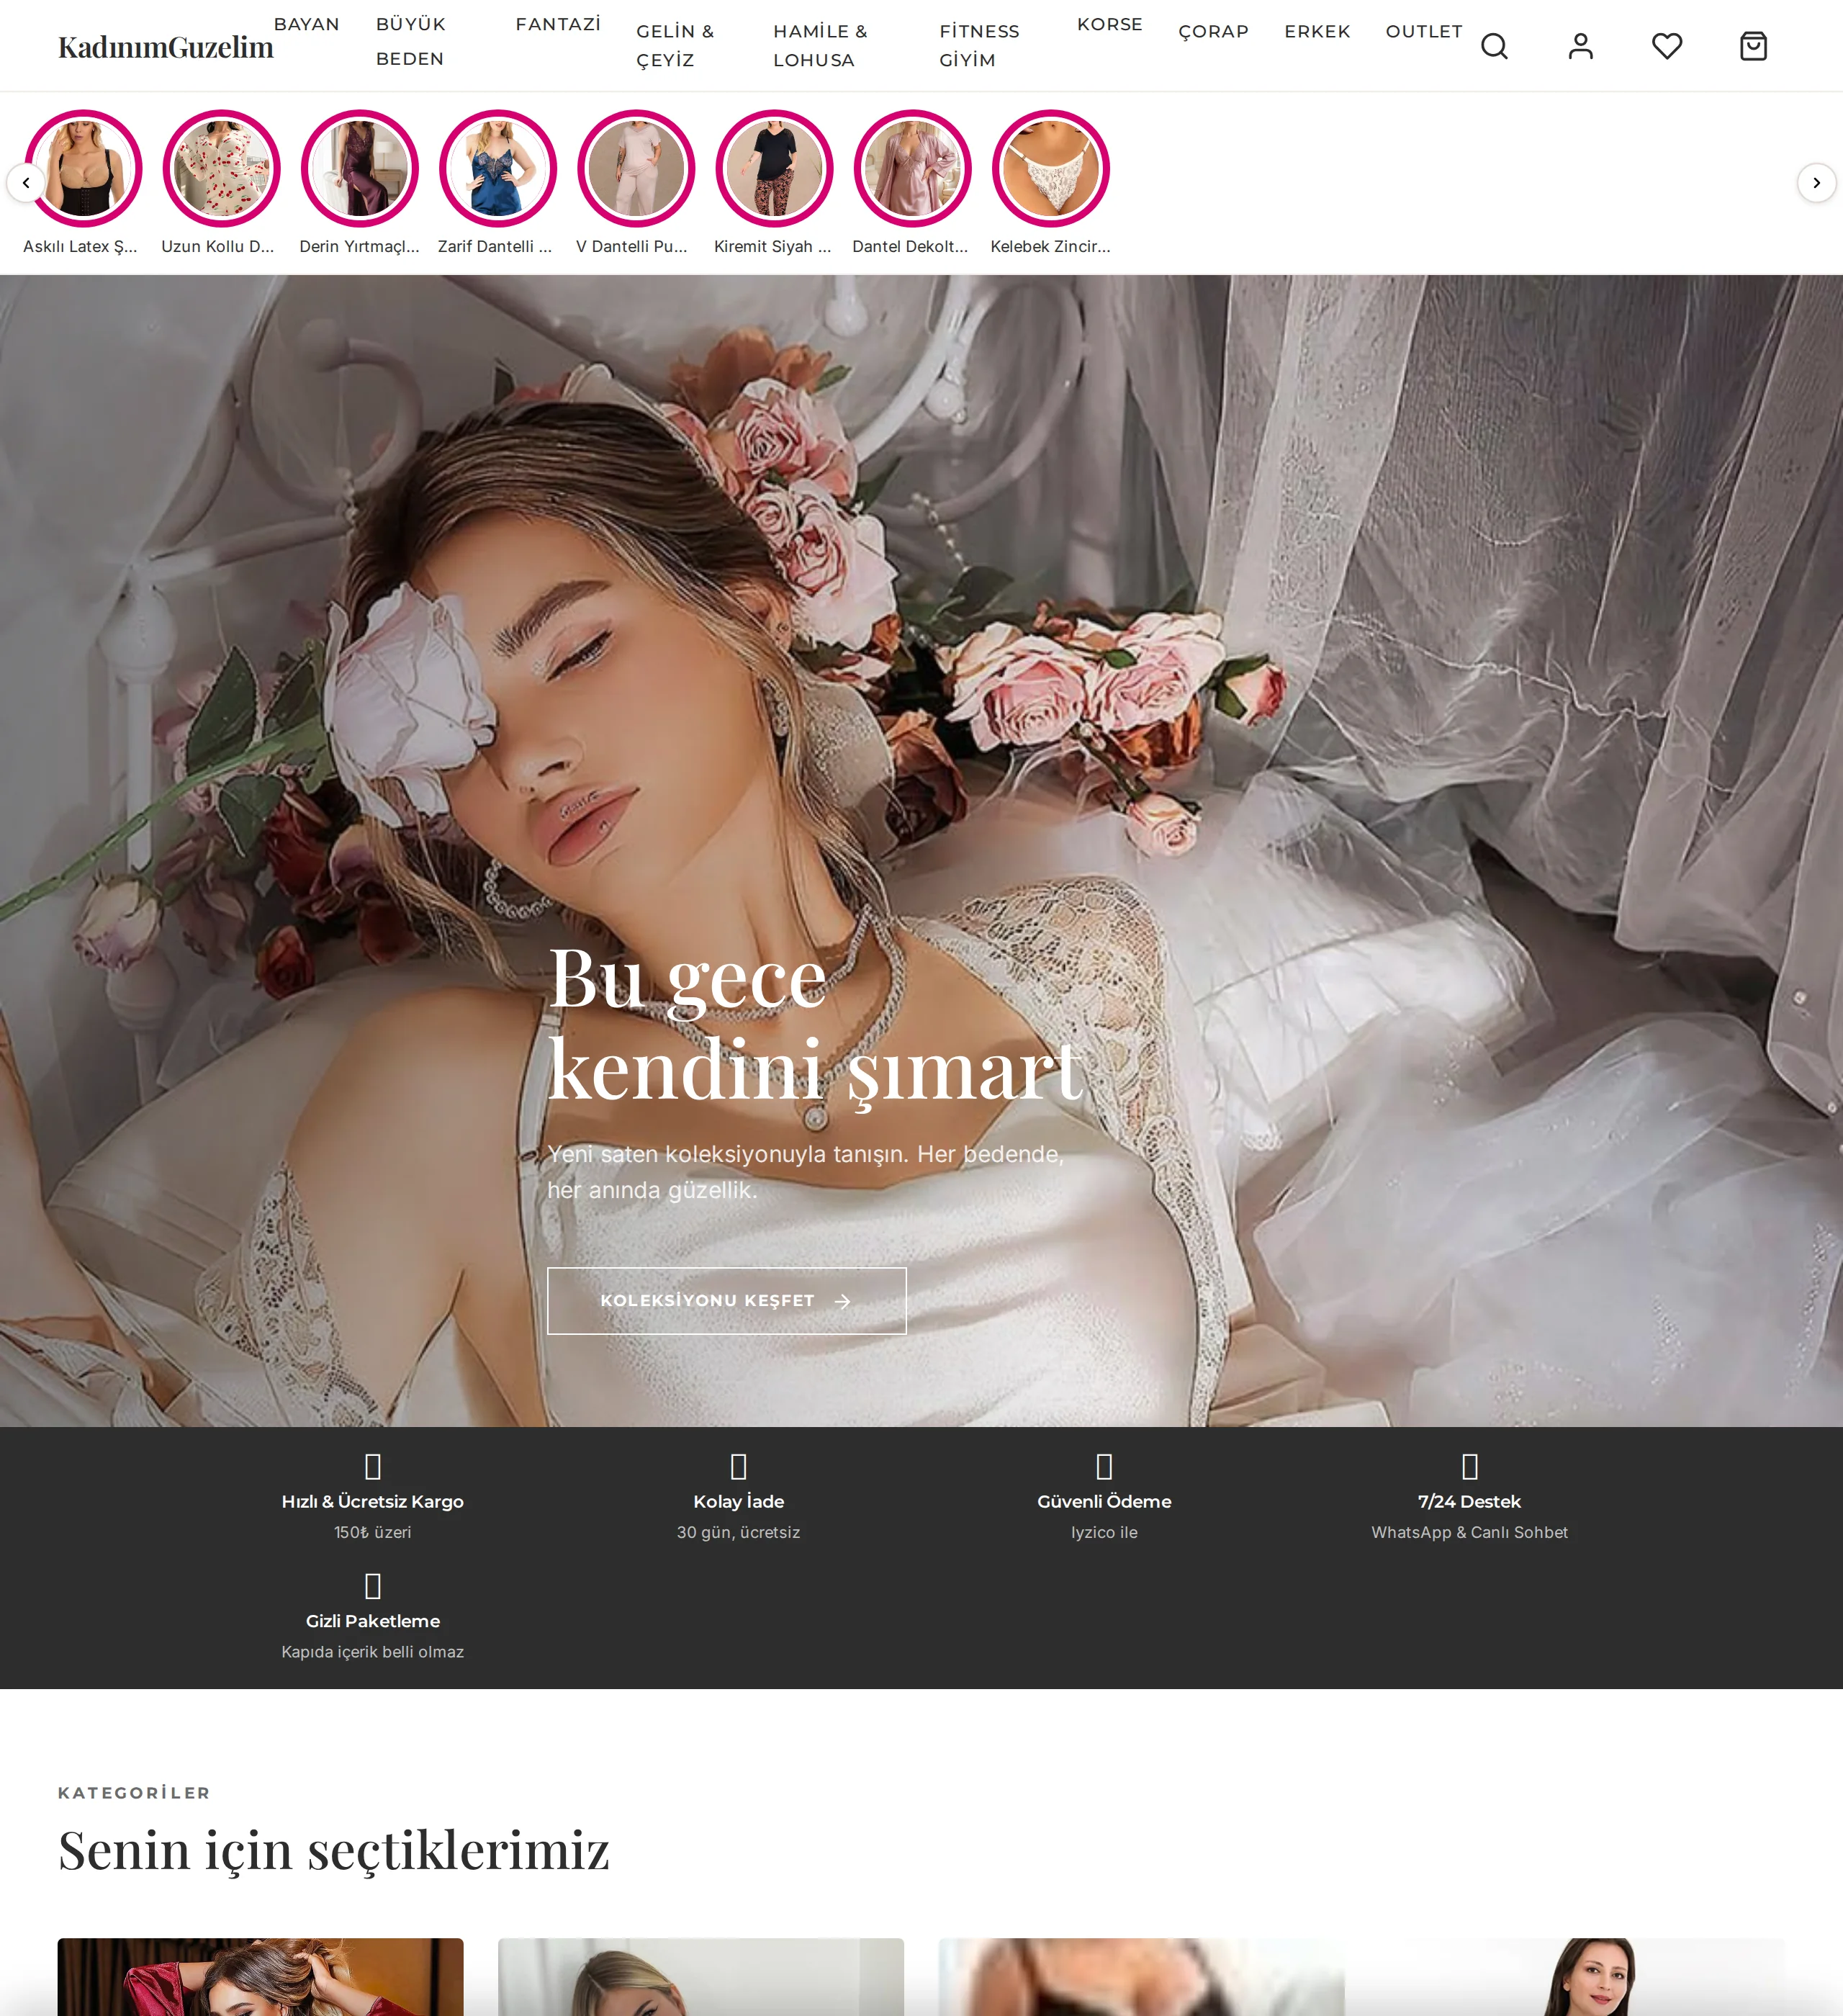Image resolution: width=1843 pixels, height=2016 pixels.
Task: Open Dantel Dekolte story thumbnail
Action: pyautogui.click(x=912, y=168)
